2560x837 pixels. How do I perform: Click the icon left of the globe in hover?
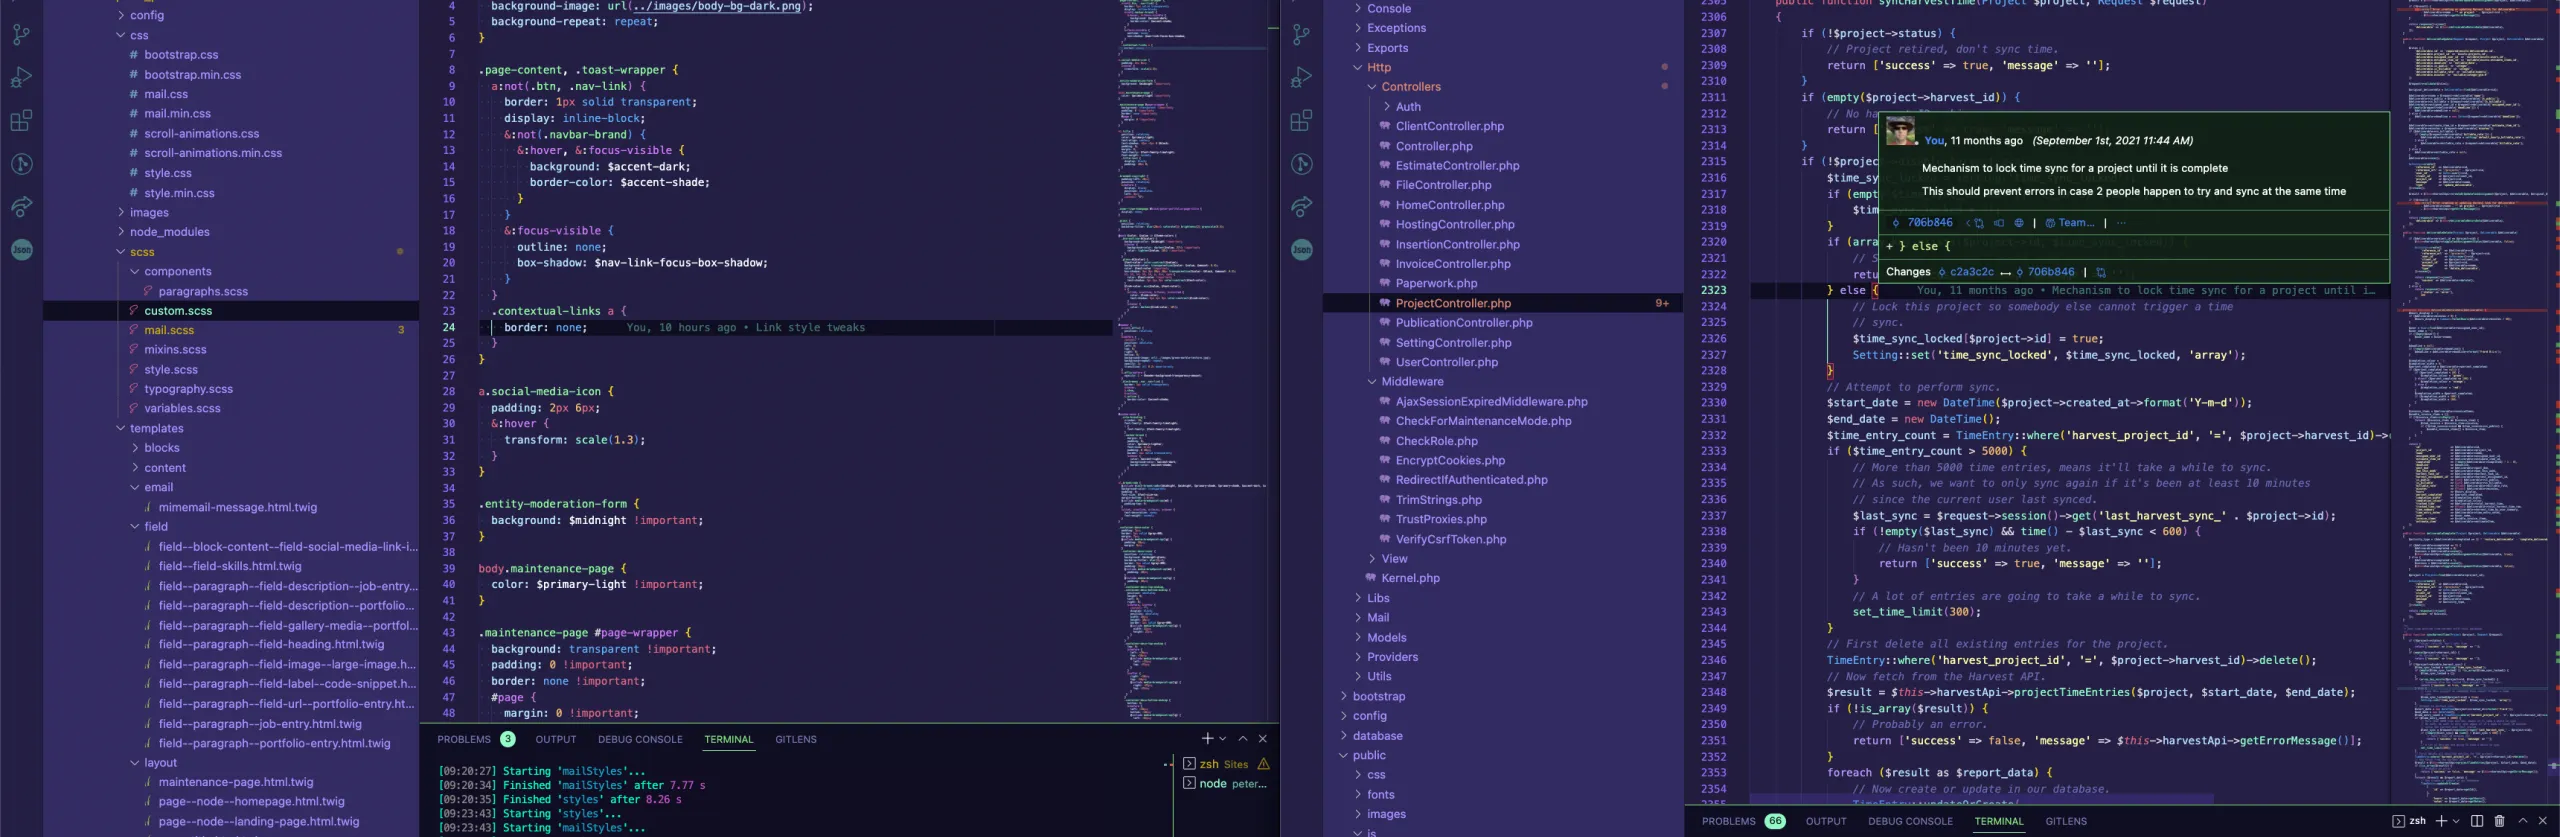(1999, 223)
